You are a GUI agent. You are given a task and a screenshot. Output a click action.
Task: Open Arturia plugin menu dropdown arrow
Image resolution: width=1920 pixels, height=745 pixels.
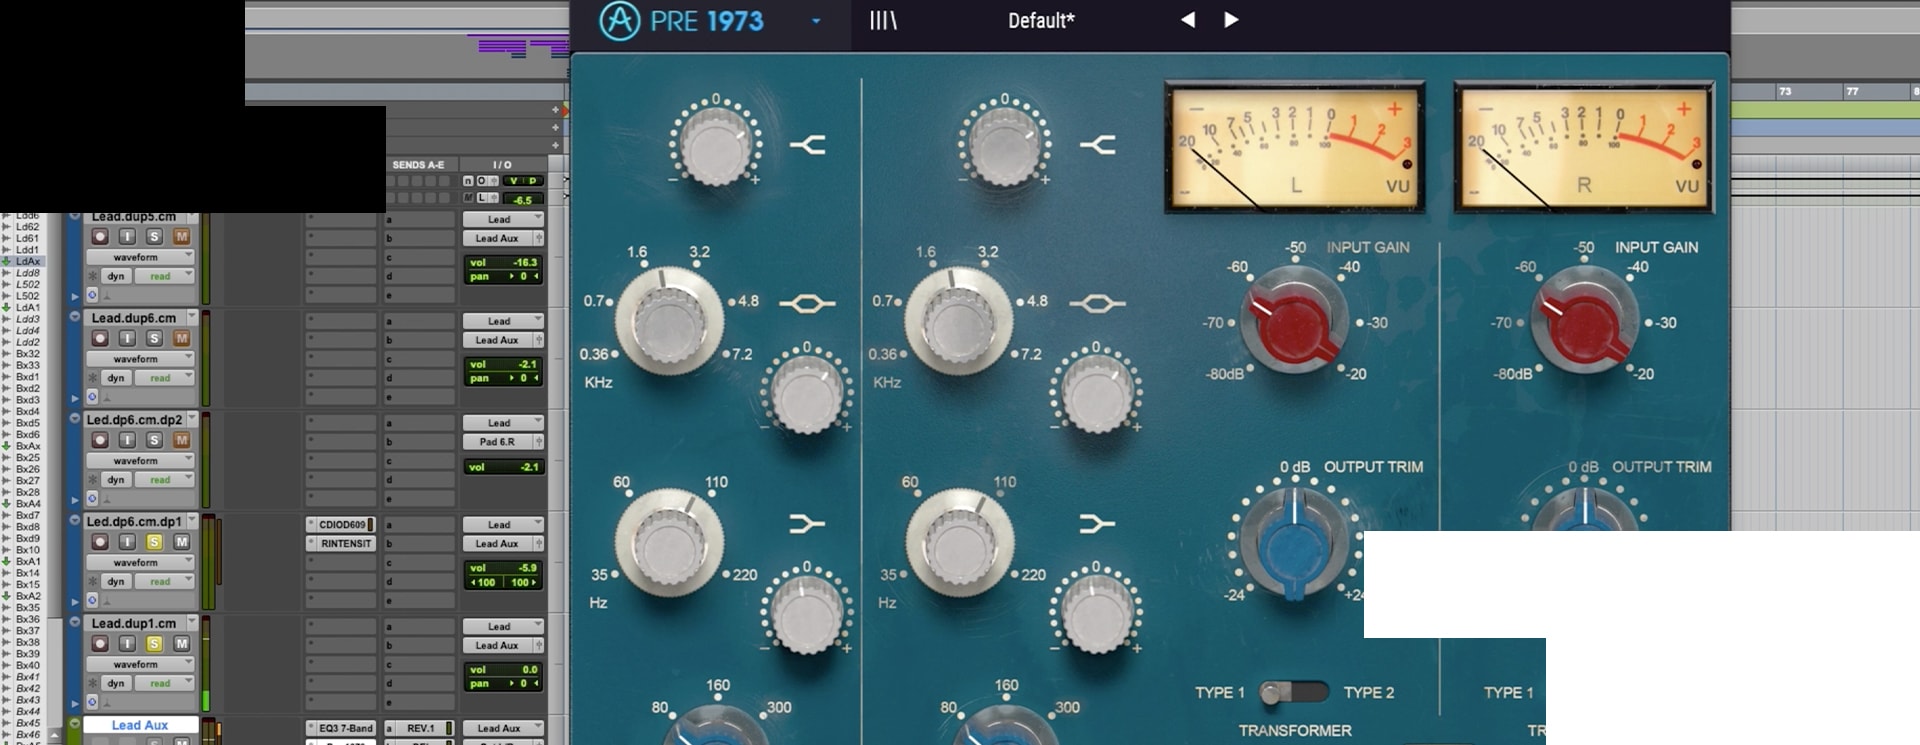click(x=816, y=21)
